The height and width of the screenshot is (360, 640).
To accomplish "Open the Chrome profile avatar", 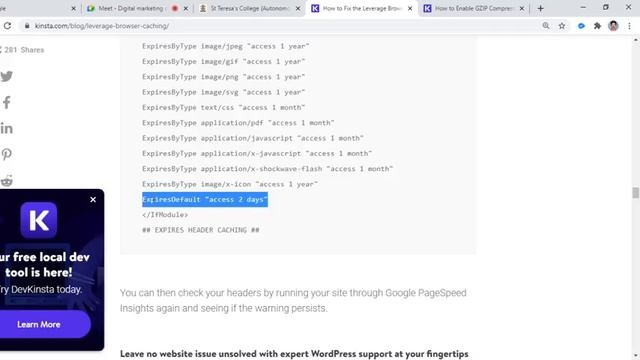I will [613, 26].
